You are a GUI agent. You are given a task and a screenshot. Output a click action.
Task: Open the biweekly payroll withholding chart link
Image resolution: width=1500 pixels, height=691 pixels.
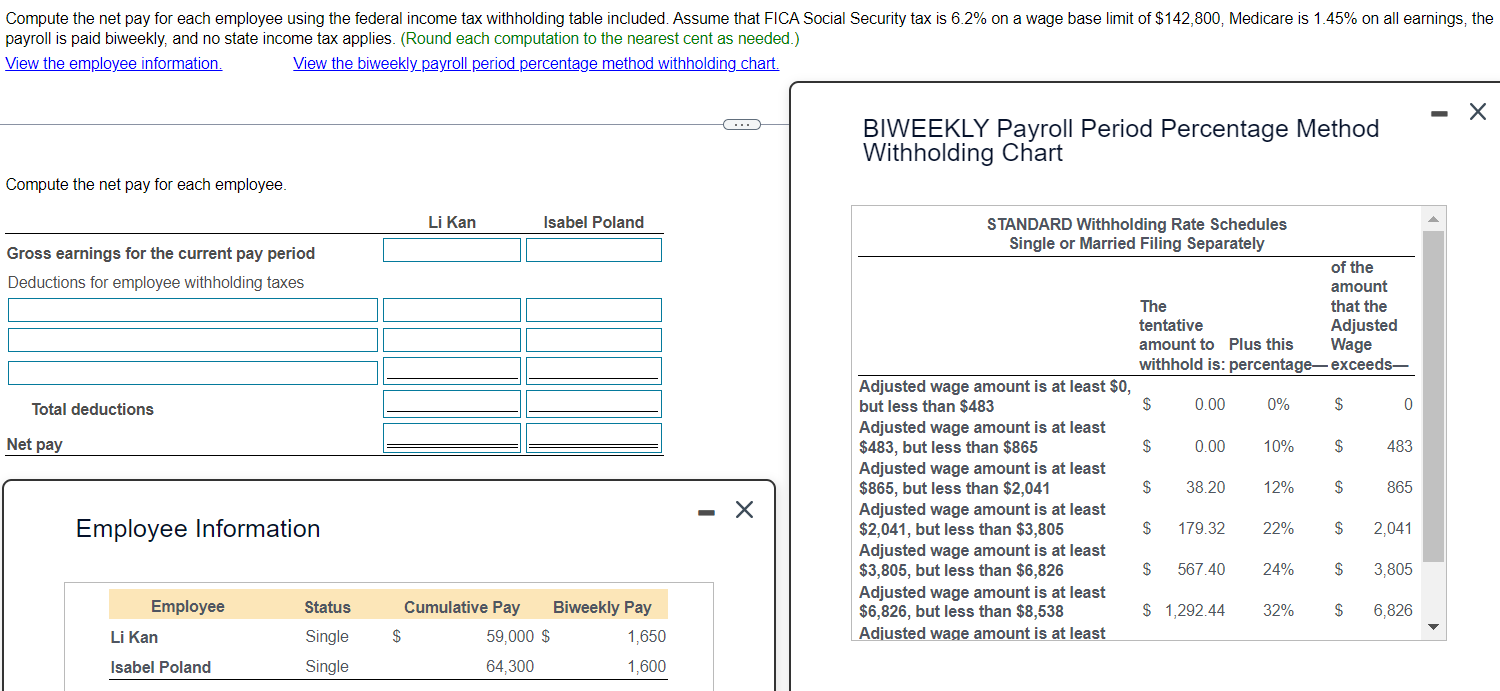pos(536,63)
